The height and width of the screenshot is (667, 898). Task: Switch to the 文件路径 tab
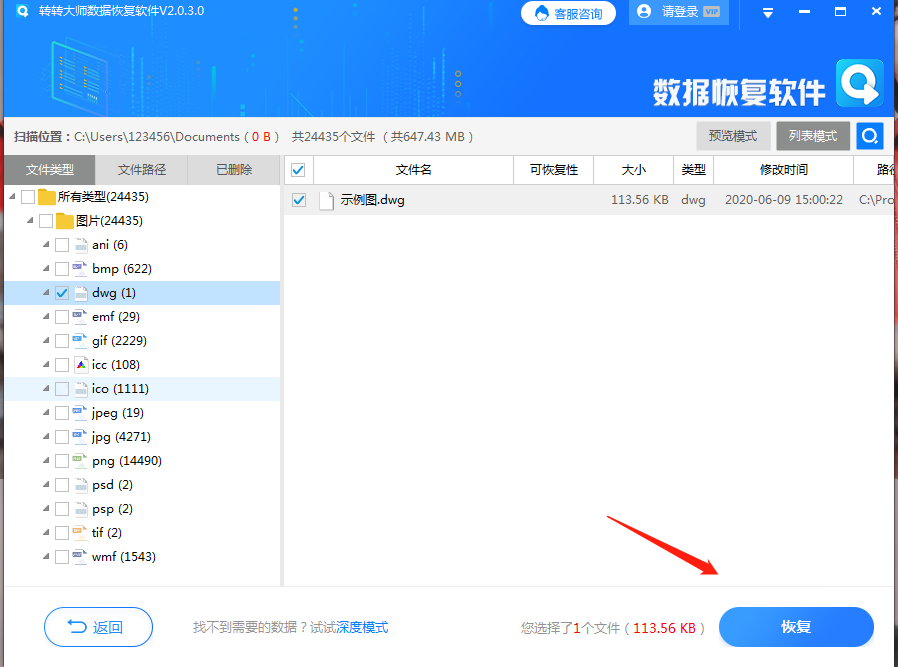(x=141, y=170)
